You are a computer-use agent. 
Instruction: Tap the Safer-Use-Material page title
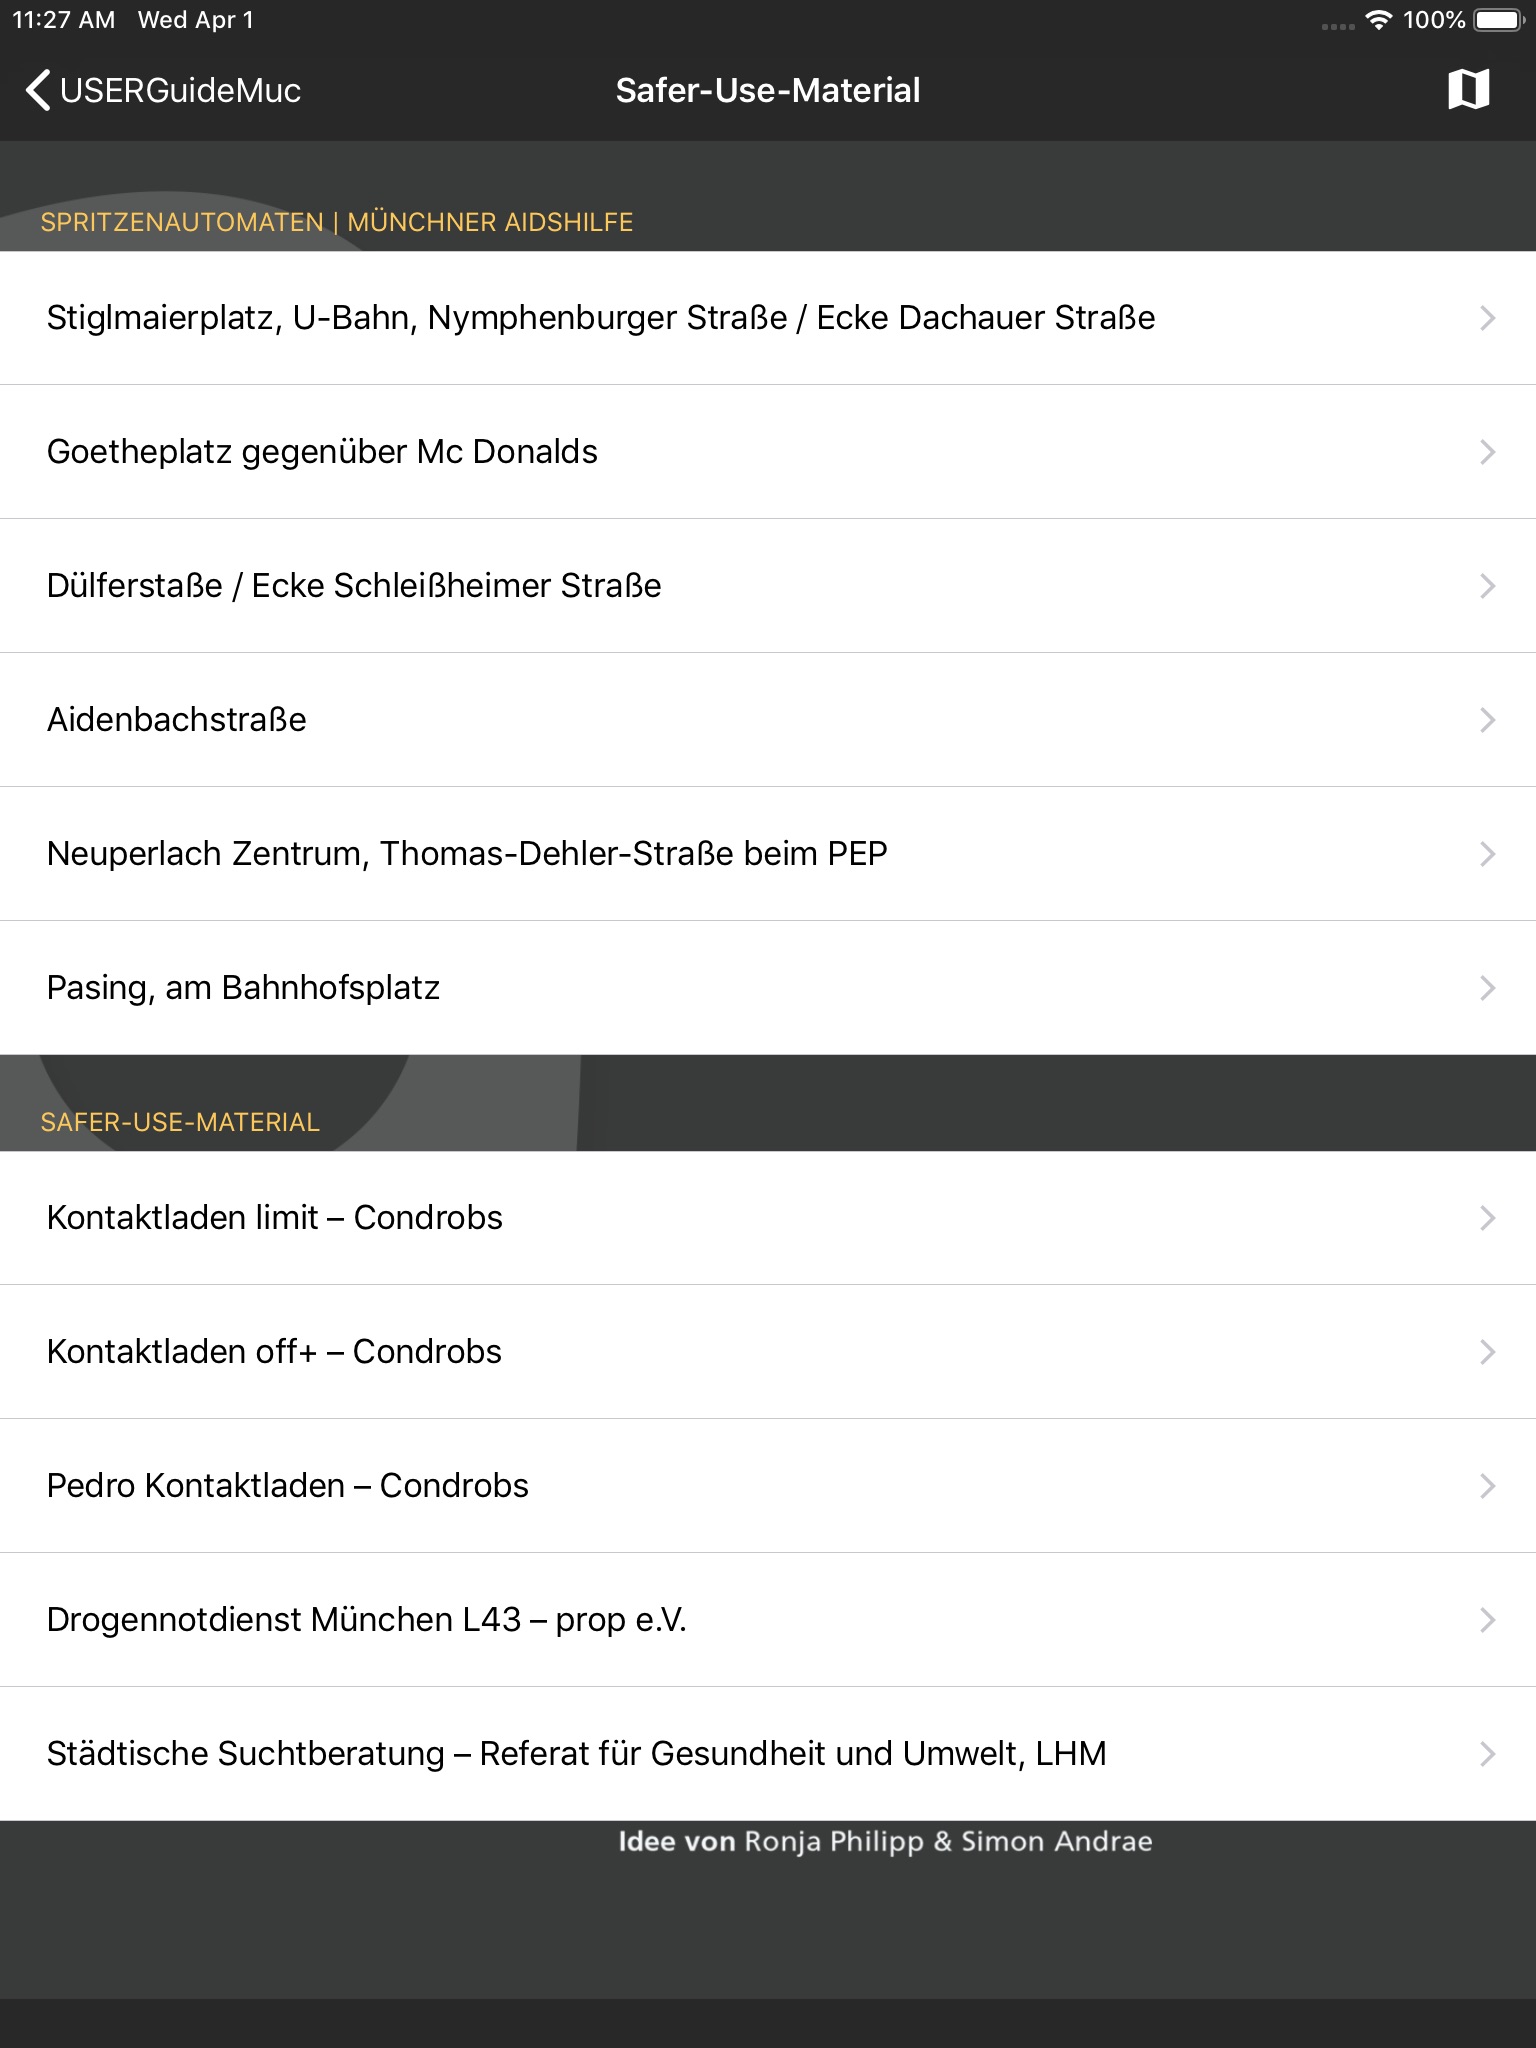point(768,90)
